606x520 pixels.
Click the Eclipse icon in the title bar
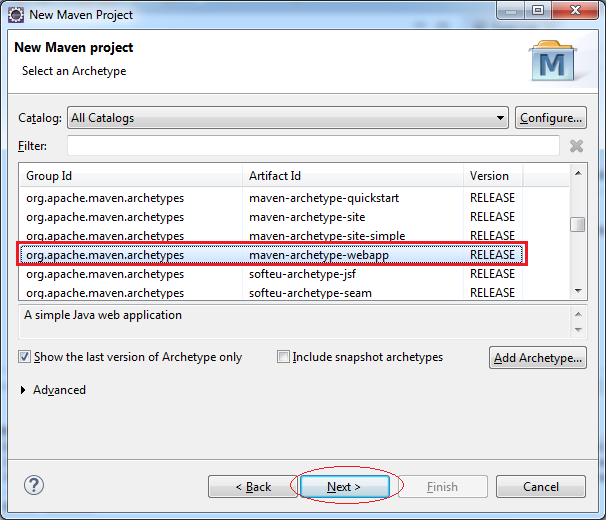click(x=16, y=15)
